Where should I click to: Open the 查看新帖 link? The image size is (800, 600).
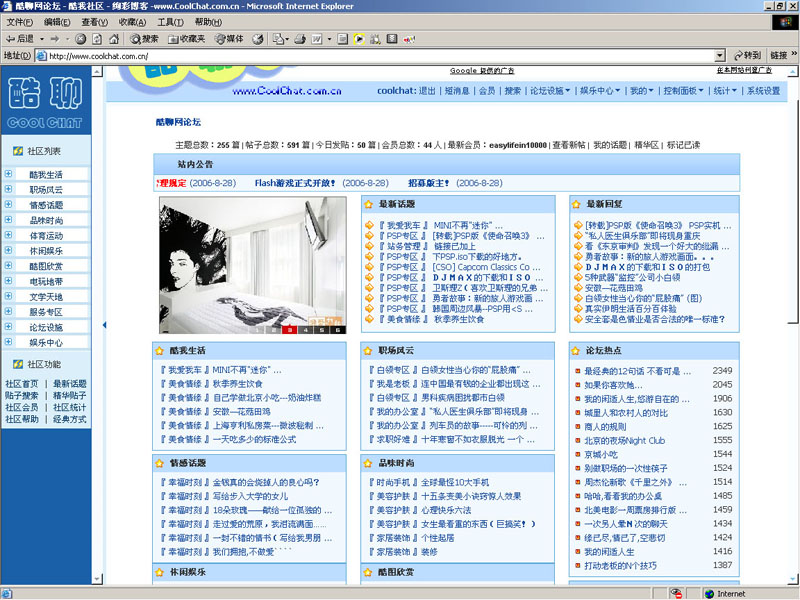click(569, 145)
